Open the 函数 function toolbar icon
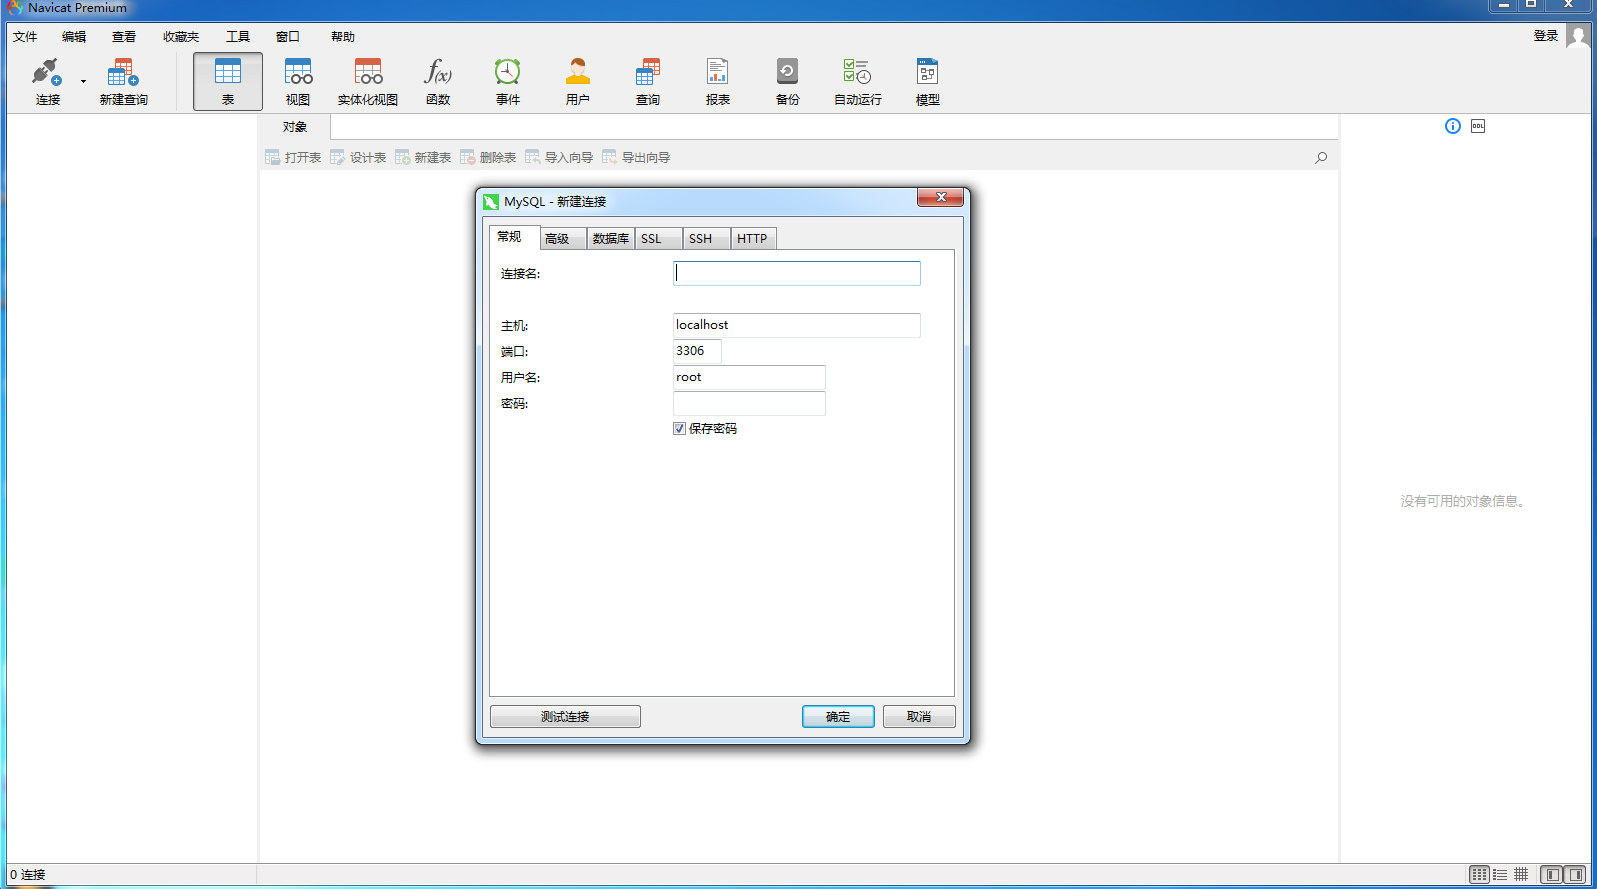This screenshot has height=889, width=1597. click(x=438, y=81)
